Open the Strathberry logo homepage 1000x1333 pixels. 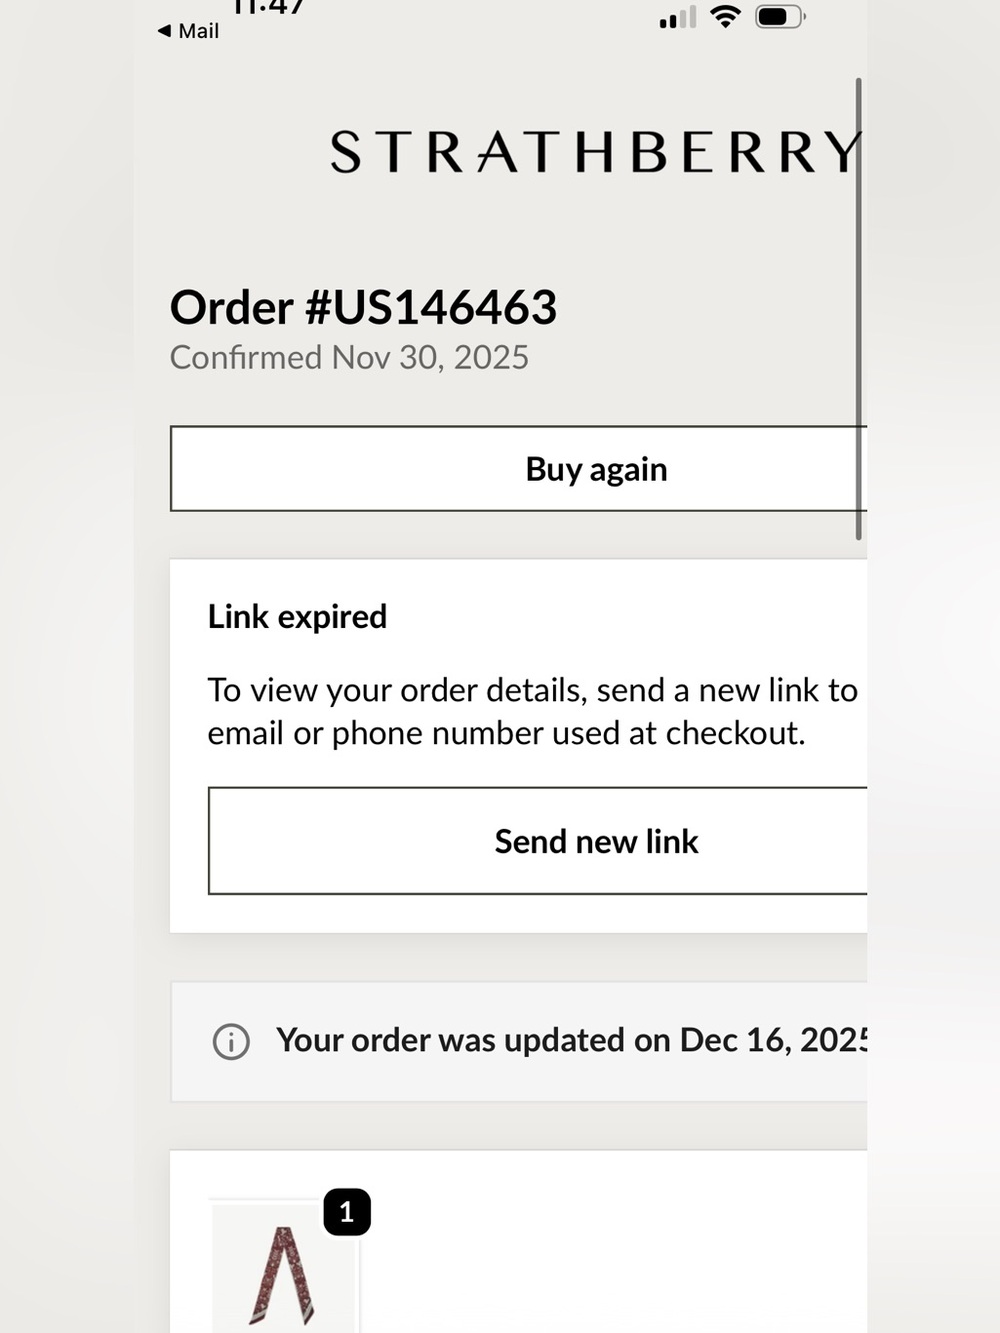[x=596, y=152]
